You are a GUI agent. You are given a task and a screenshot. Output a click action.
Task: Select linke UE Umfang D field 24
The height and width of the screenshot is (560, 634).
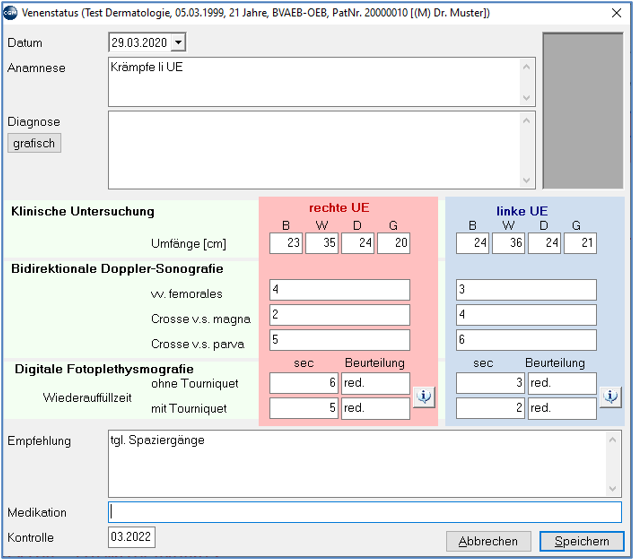coord(544,243)
